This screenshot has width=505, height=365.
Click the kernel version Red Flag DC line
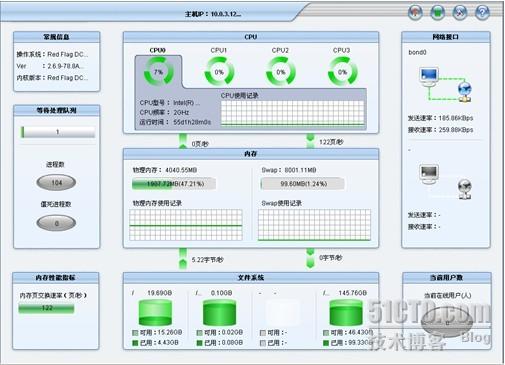[52, 78]
